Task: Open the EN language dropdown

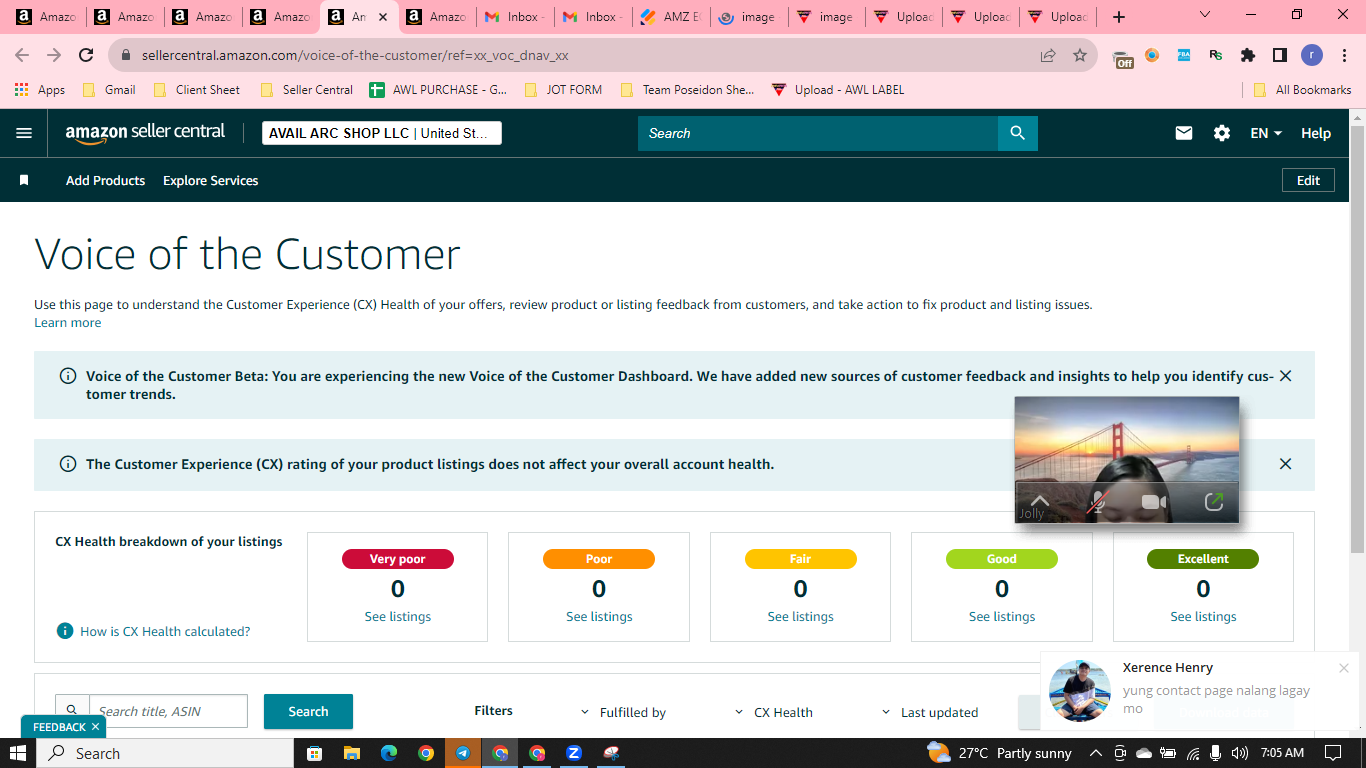Action: point(1266,133)
